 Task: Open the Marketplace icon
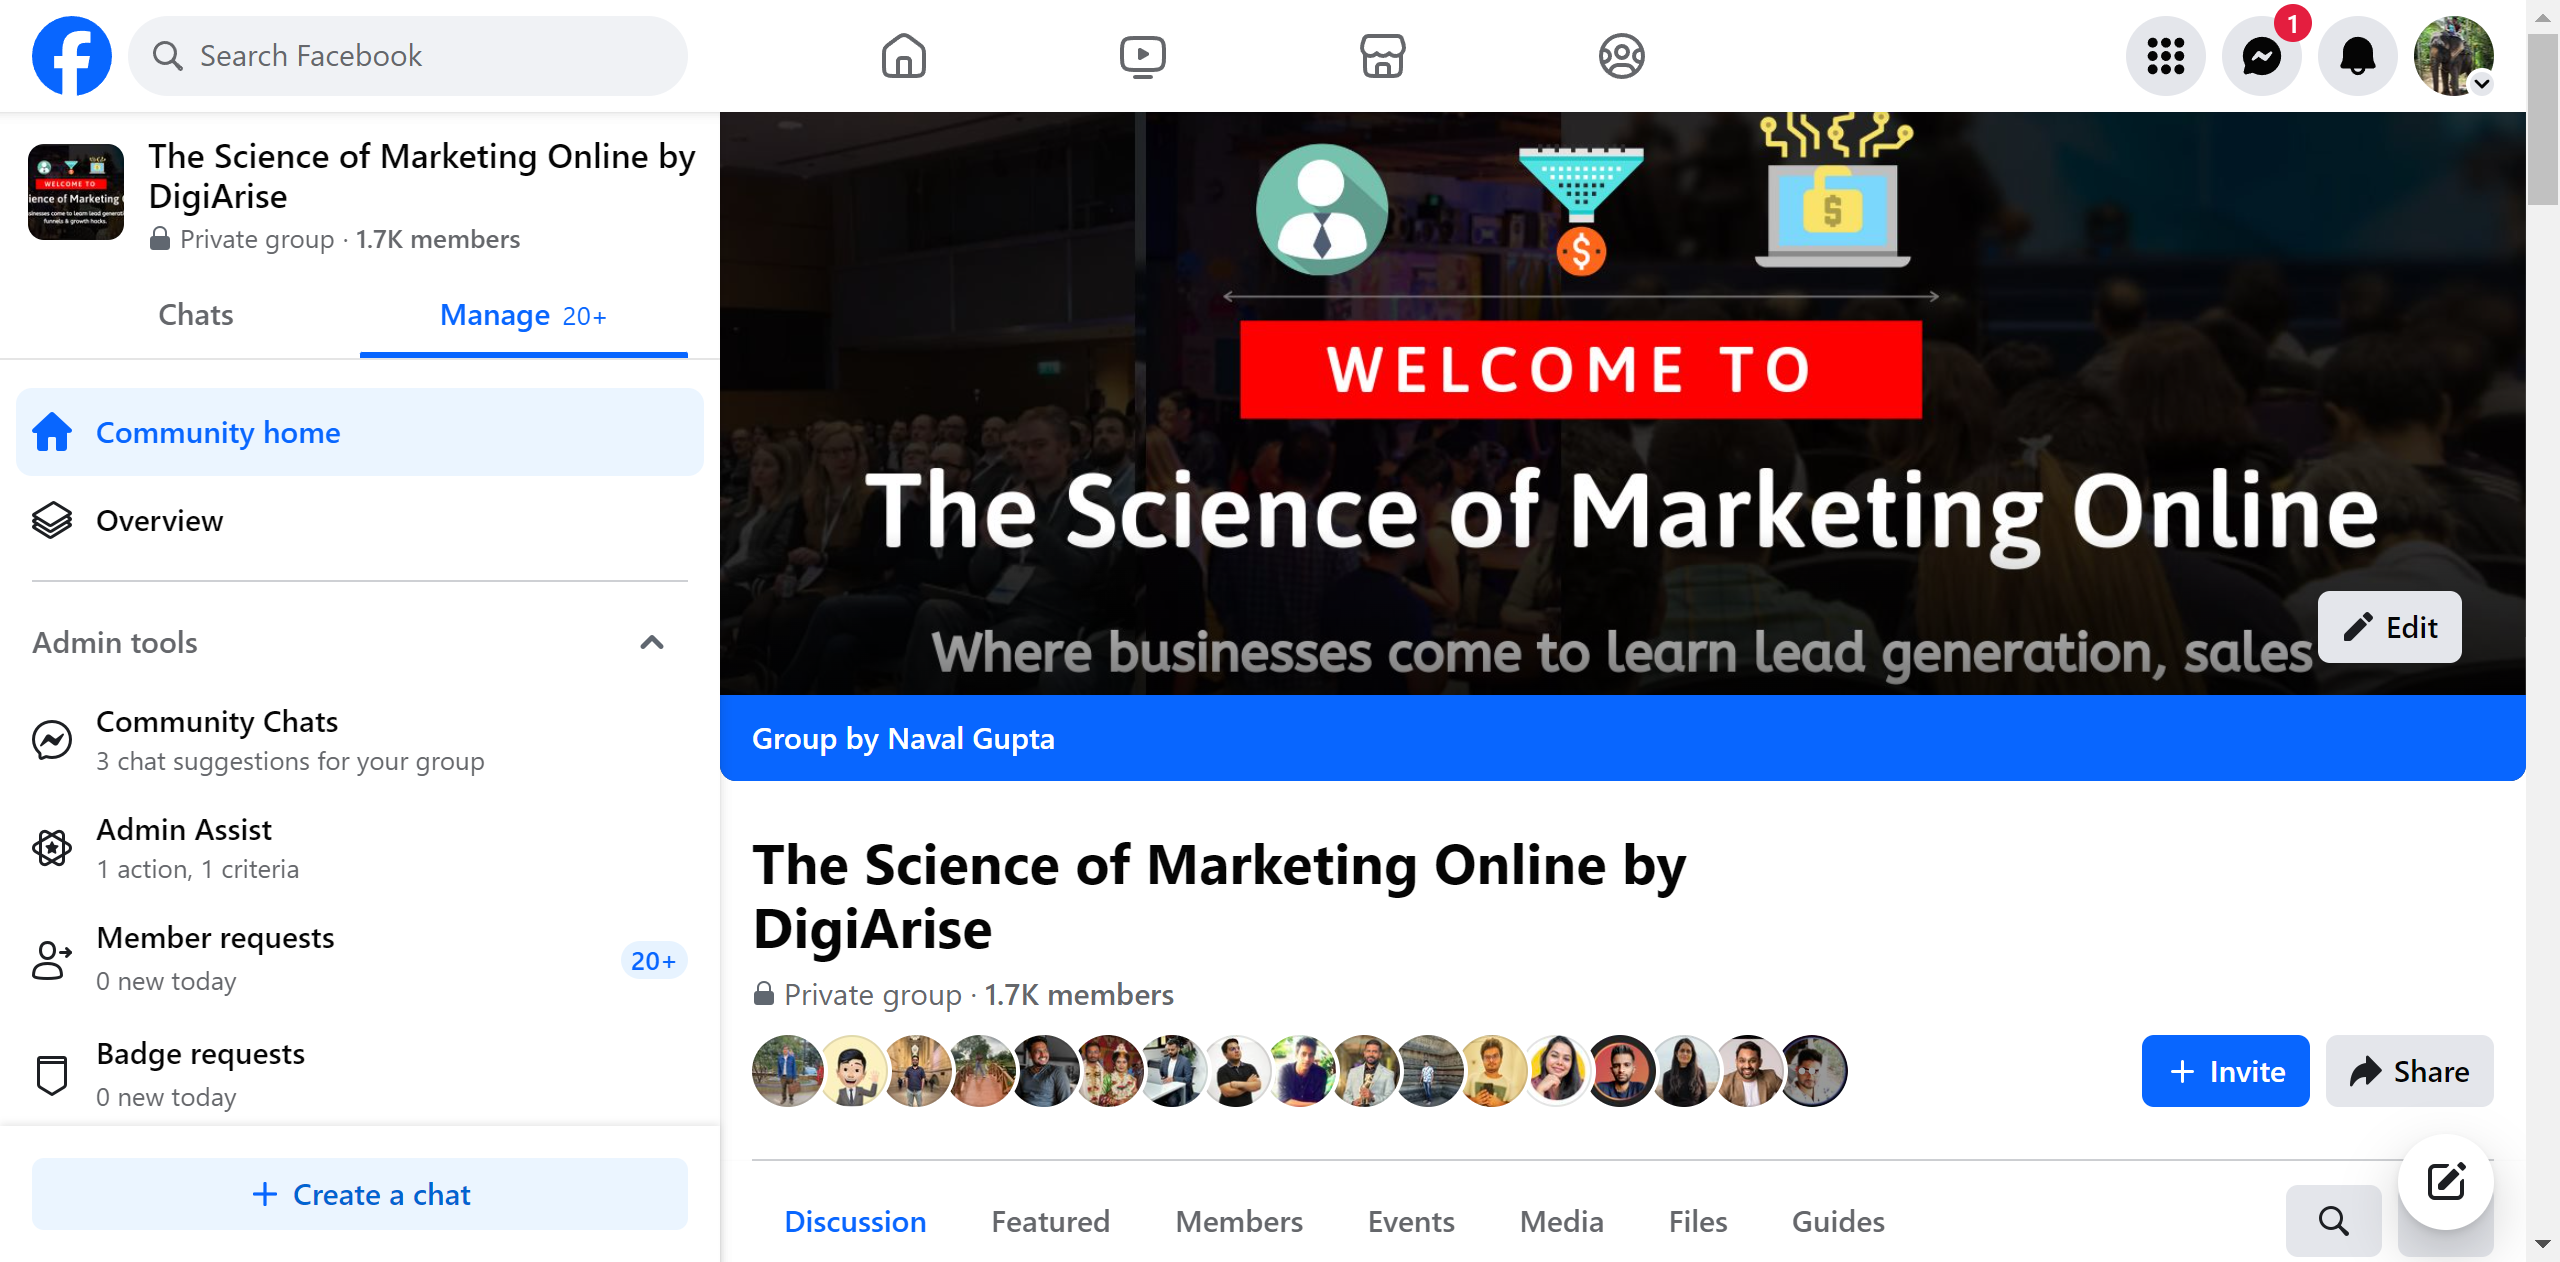coord(1382,56)
